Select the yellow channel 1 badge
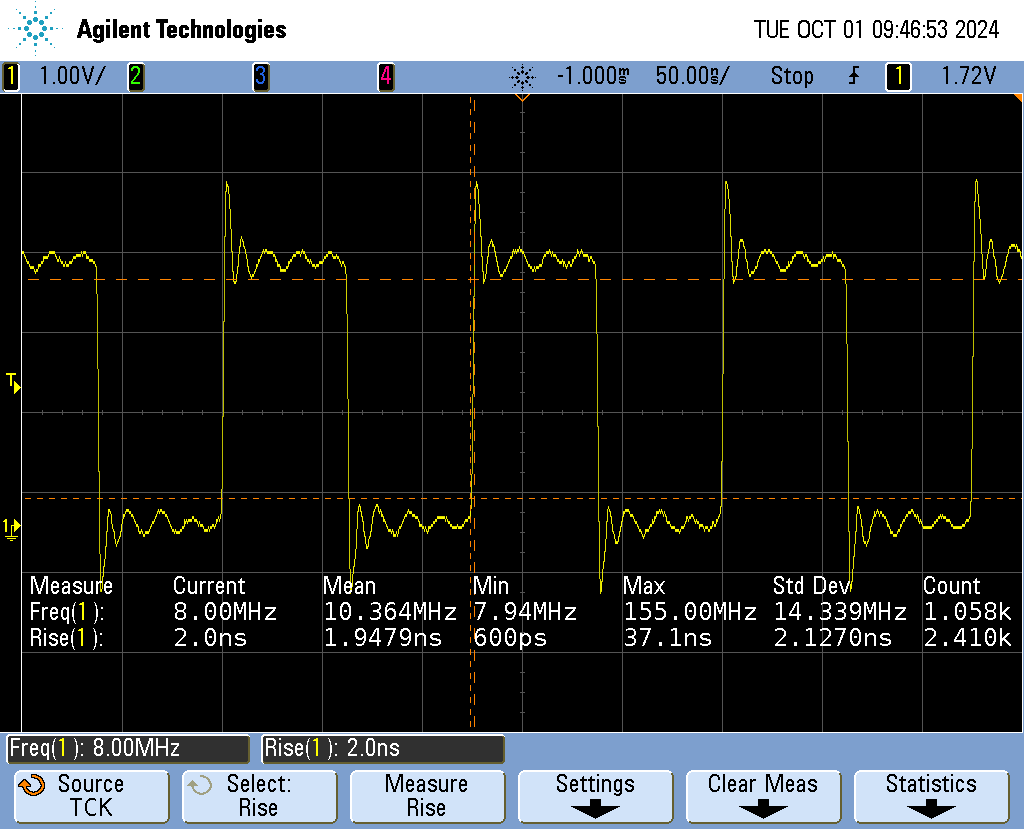Screen dimensions: 1024x829 coord(11,76)
